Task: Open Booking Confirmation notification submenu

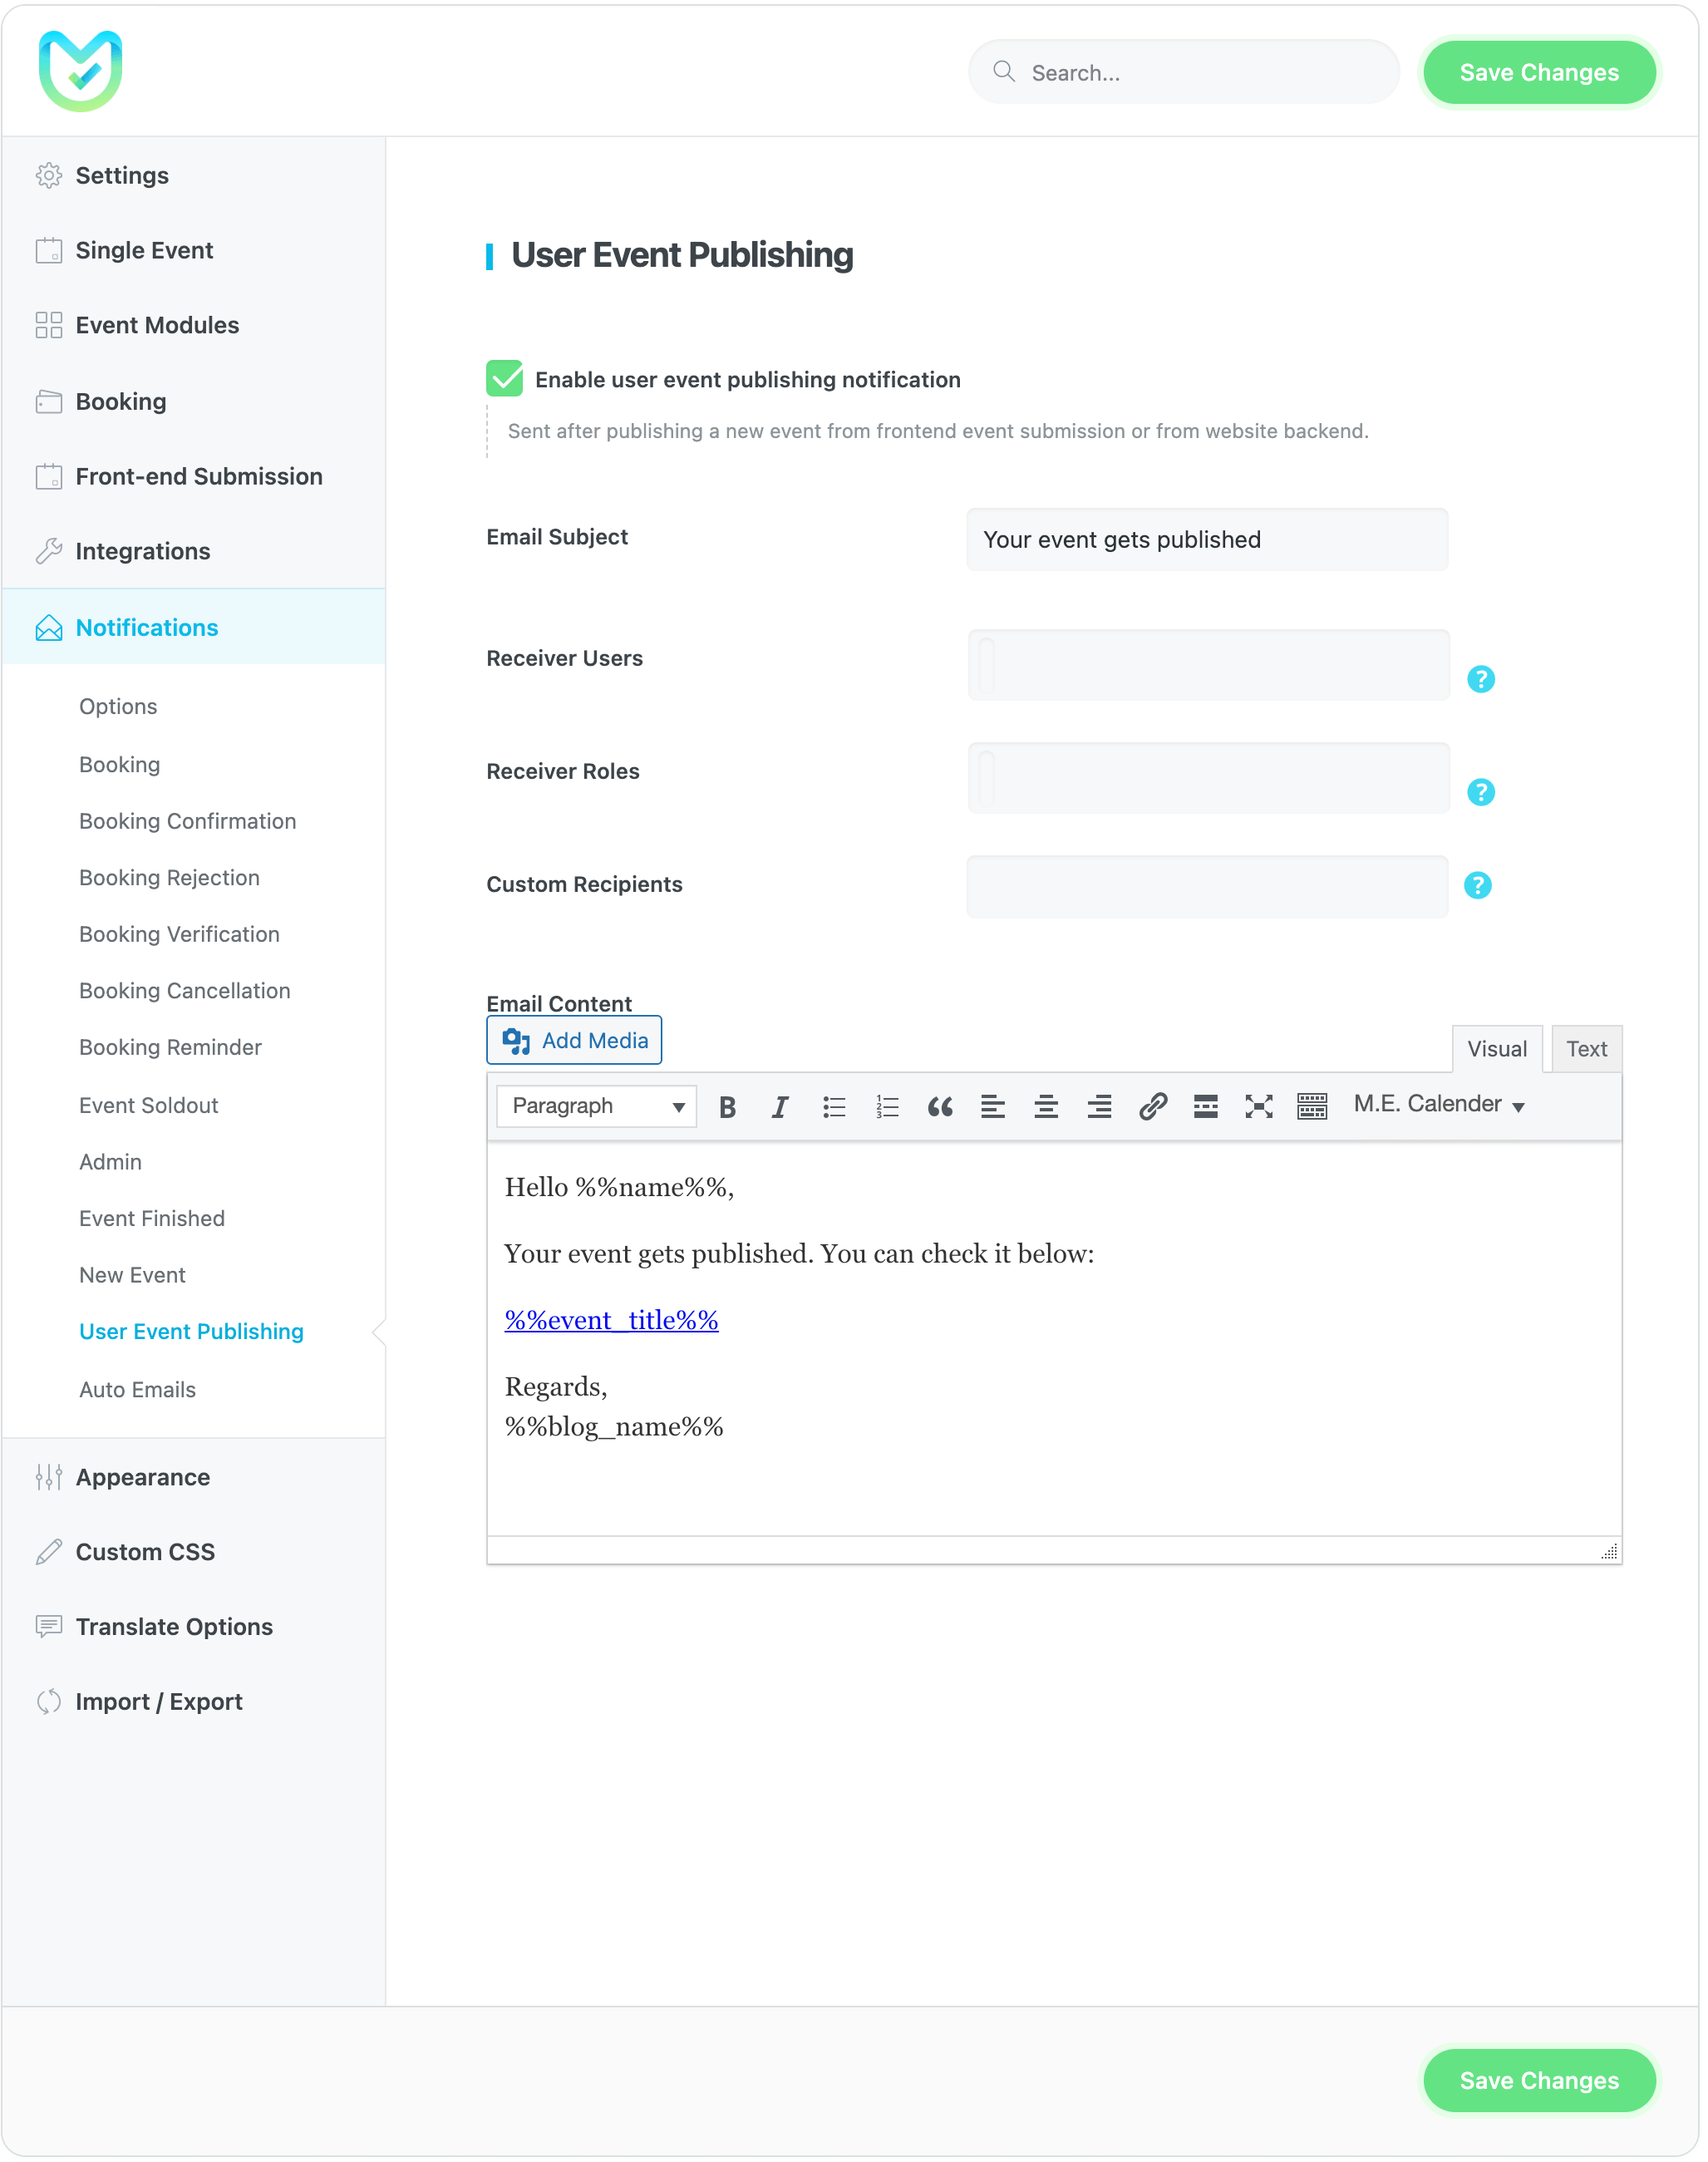Action: coord(187,821)
